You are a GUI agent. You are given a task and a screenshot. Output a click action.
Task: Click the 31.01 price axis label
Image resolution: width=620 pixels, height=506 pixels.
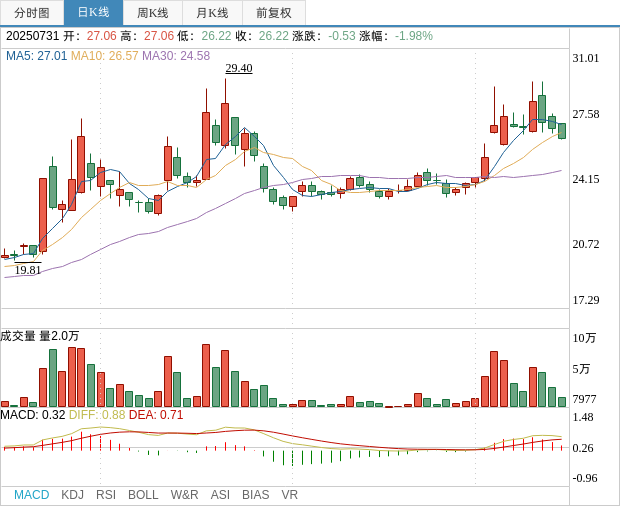[586, 59]
